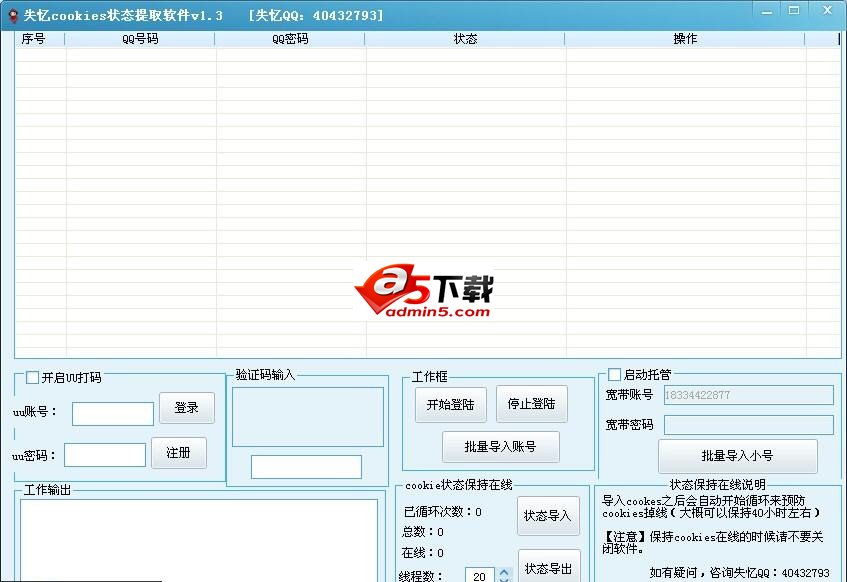Click the 已循环次数：0 text
Screen dimensions: 847x582
(x=443, y=511)
